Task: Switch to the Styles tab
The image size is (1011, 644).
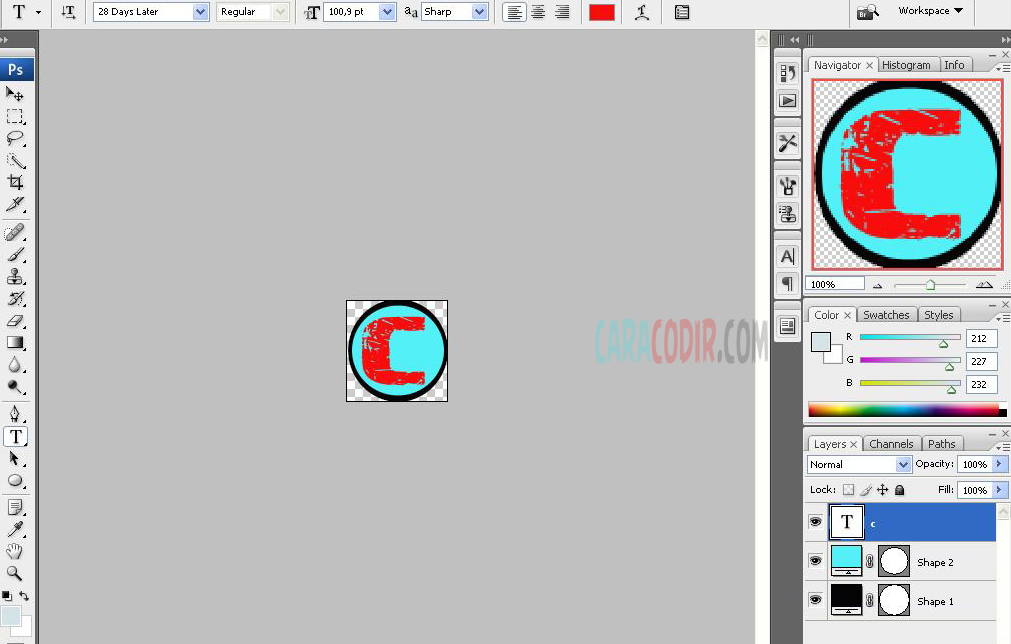Action: click(938, 315)
